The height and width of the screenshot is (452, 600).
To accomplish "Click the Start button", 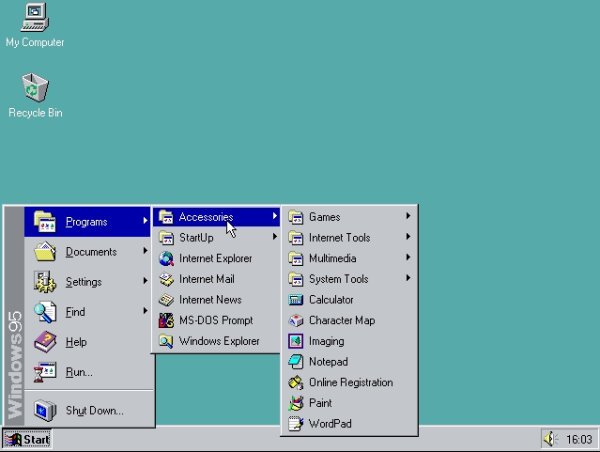I will (27, 439).
